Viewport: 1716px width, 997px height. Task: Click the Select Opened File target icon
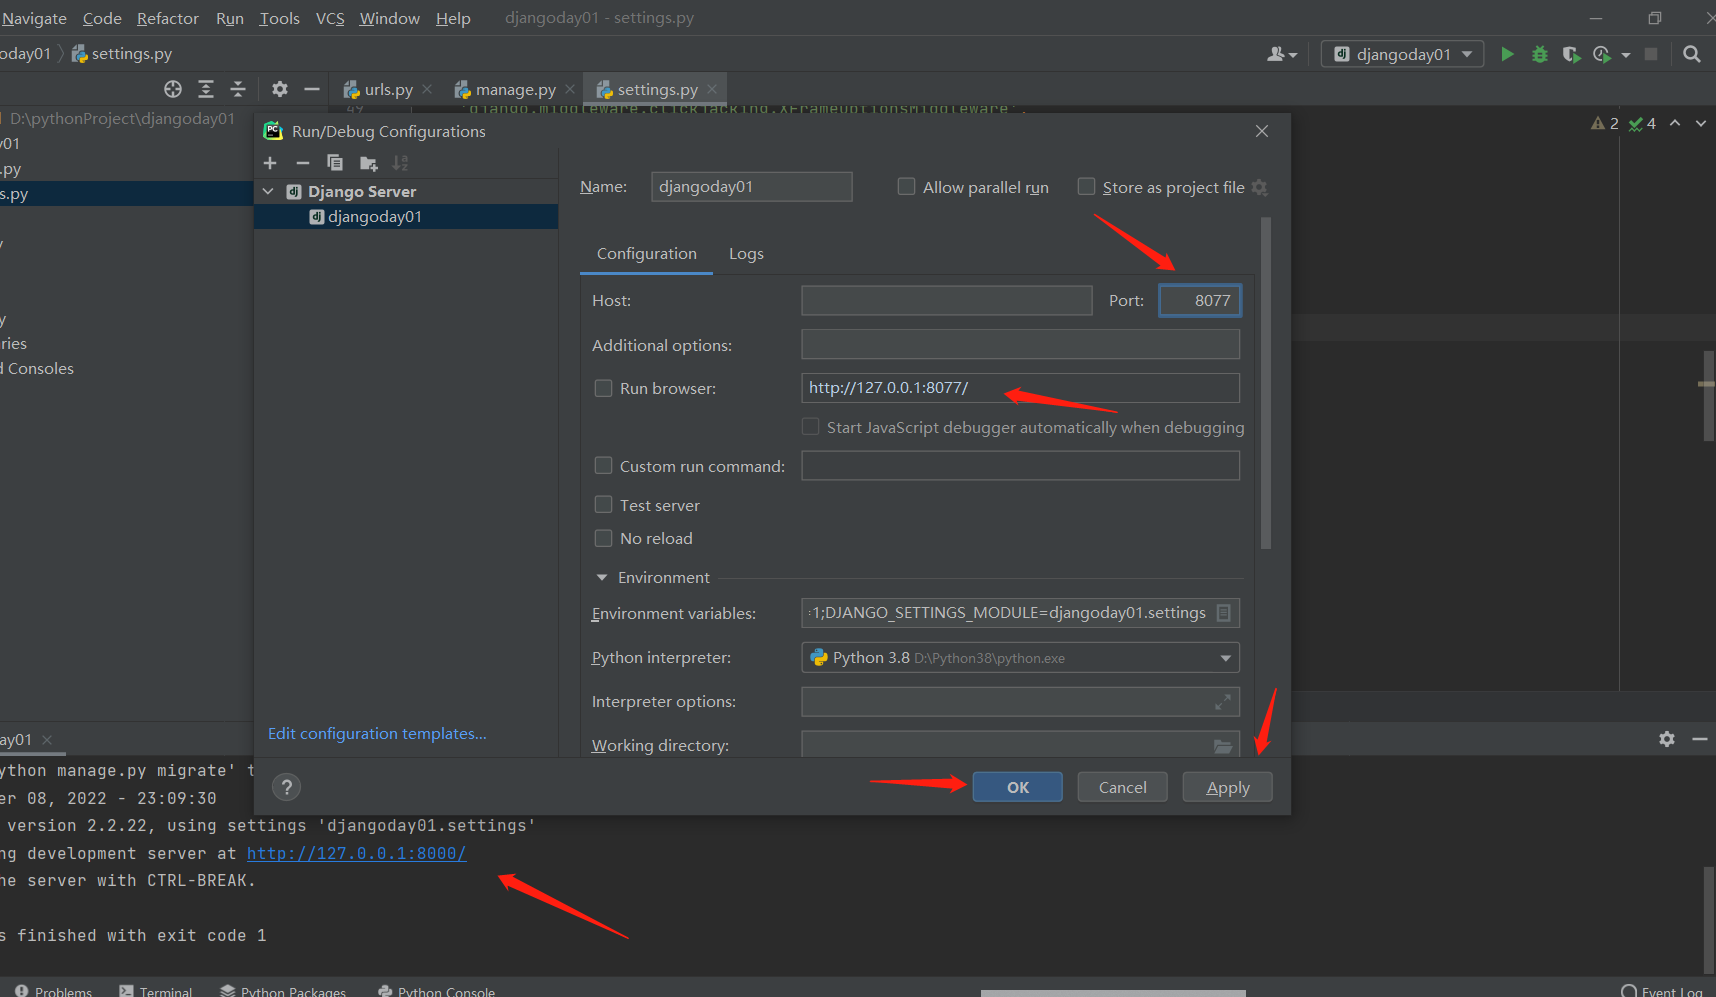(x=173, y=89)
